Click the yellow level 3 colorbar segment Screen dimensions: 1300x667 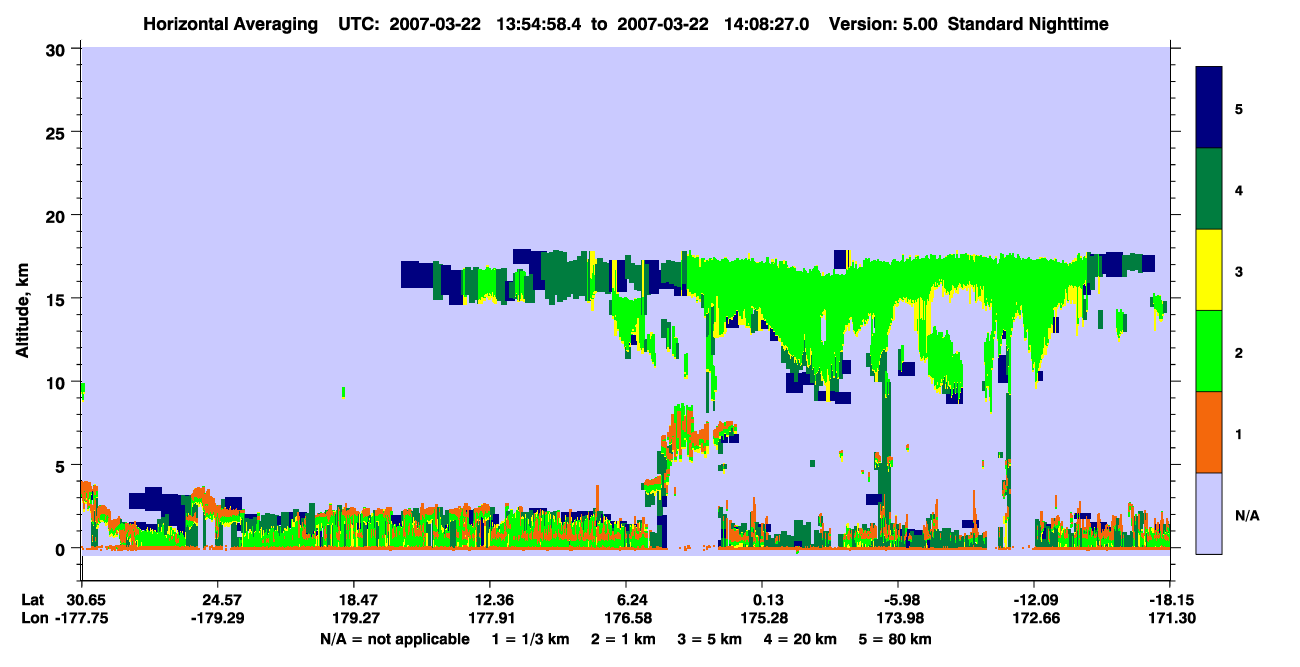1209,269
